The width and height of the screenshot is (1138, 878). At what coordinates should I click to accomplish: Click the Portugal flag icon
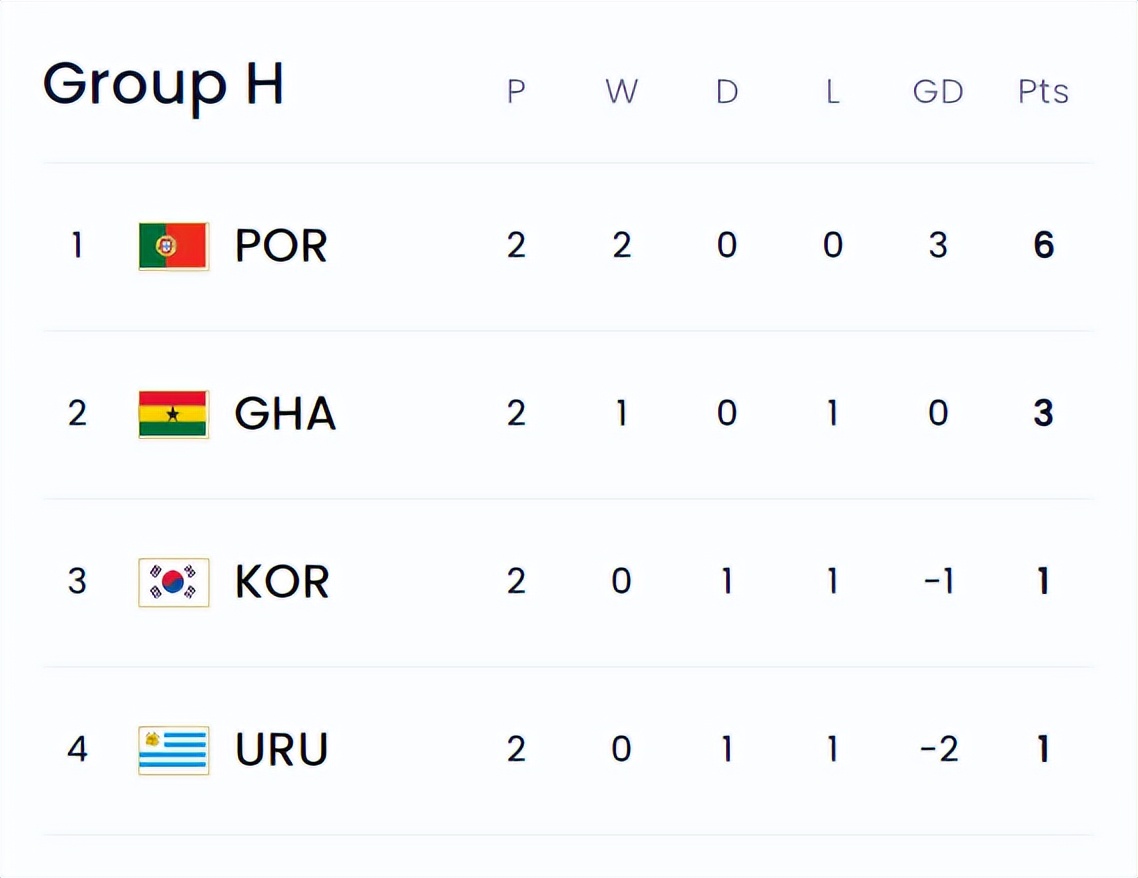[x=173, y=246]
